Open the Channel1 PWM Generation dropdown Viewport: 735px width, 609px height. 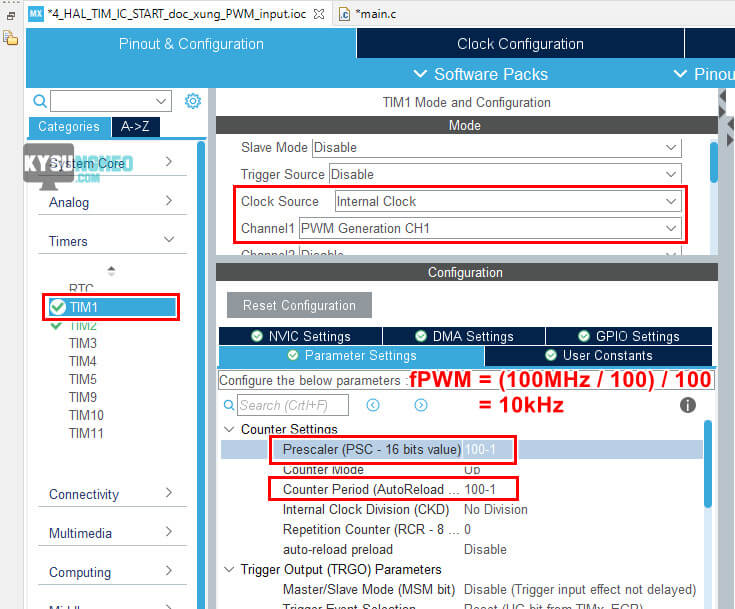489,228
